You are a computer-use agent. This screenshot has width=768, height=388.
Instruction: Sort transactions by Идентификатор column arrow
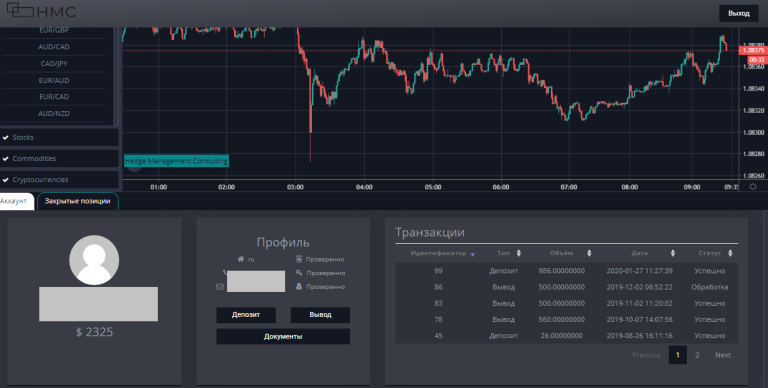(x=473, y=254)
